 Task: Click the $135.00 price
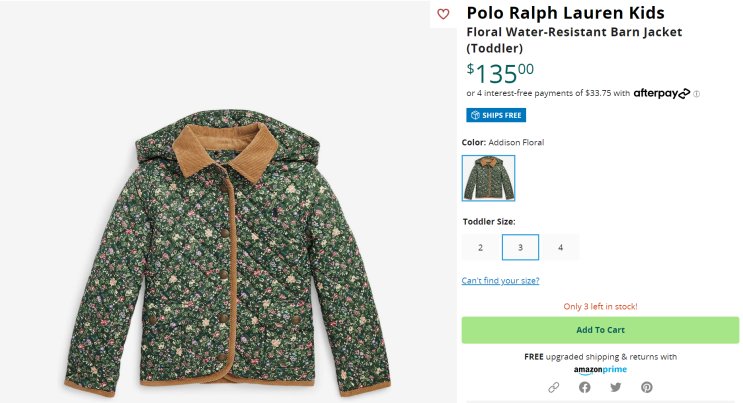[501, 72]
